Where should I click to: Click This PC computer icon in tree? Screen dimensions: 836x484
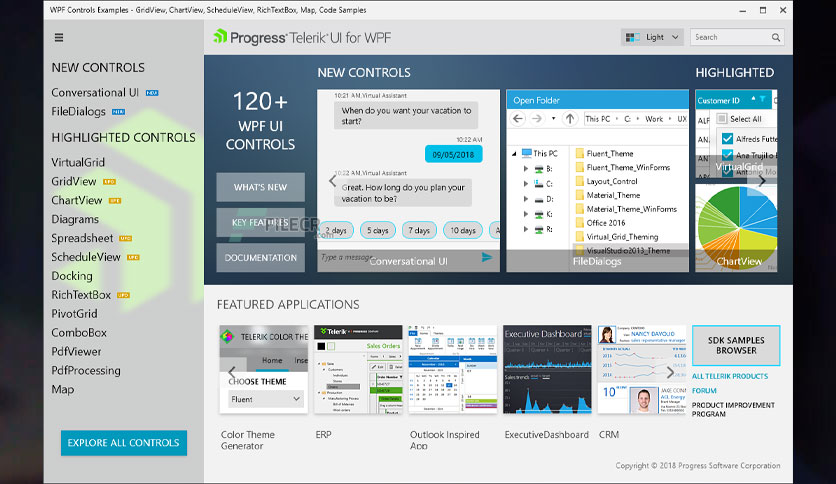click(x=527, y=154)
